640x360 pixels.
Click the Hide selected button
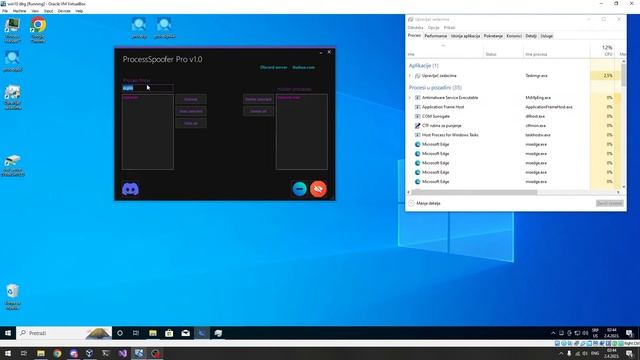click(x=191, y=111)
